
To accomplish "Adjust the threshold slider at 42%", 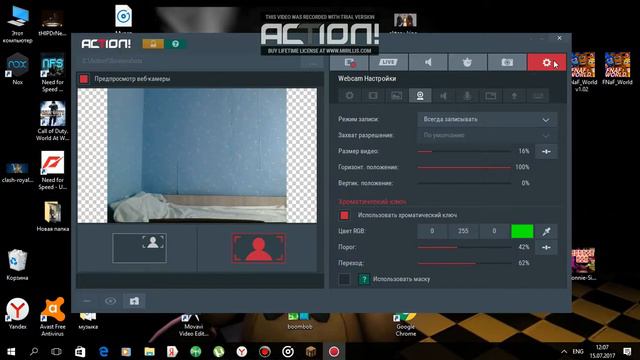I will 464,247.
